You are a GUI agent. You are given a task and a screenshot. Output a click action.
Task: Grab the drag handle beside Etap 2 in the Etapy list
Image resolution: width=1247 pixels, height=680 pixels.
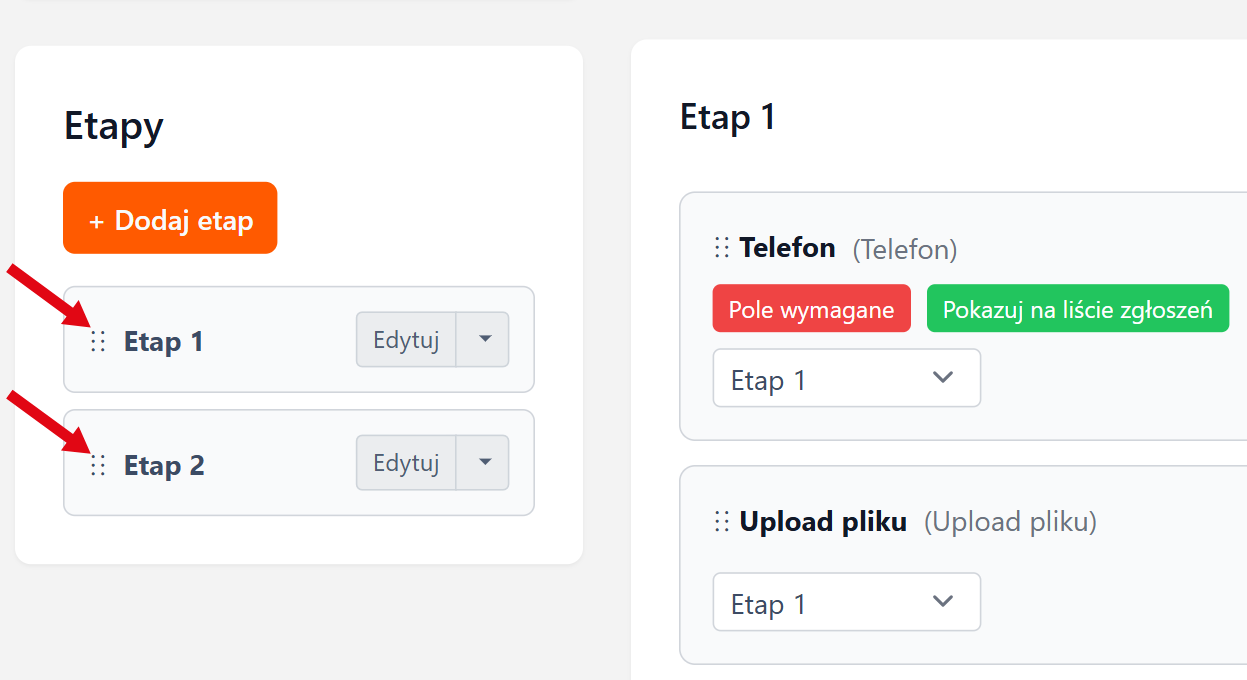pyautogui.click(x=98, y=465)
